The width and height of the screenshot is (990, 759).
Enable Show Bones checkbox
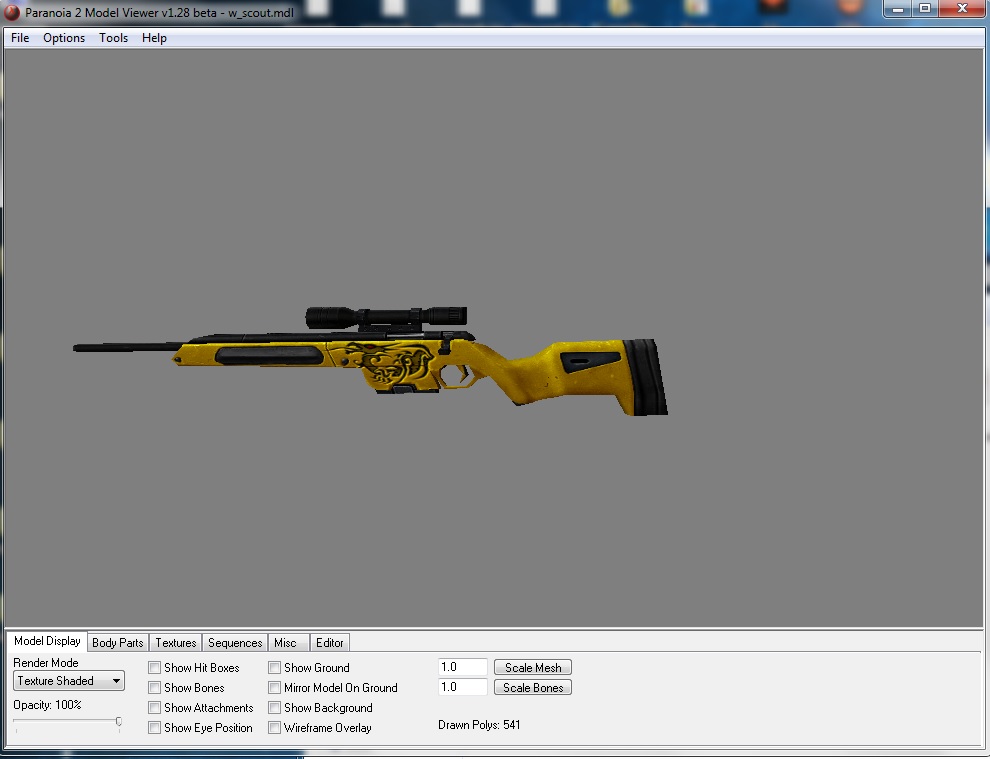click(x=155, y=688)
